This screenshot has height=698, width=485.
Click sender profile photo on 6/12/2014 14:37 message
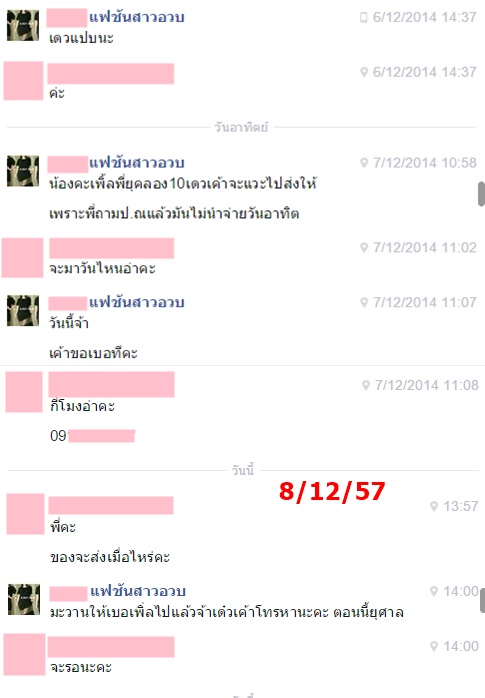click(23, 25)
